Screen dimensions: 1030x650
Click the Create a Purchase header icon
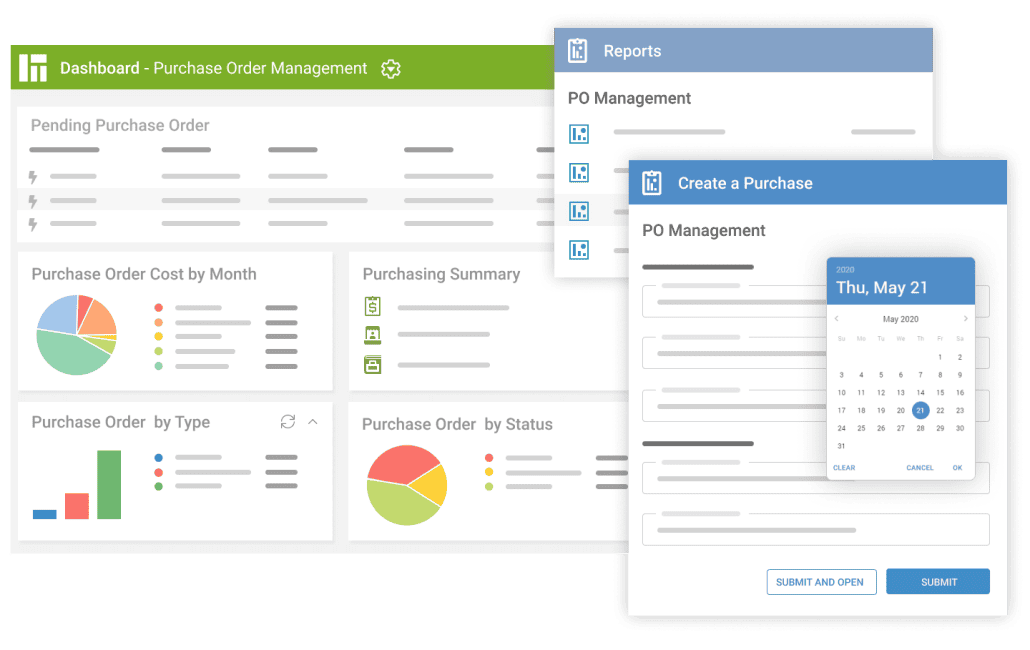[652, 182]
